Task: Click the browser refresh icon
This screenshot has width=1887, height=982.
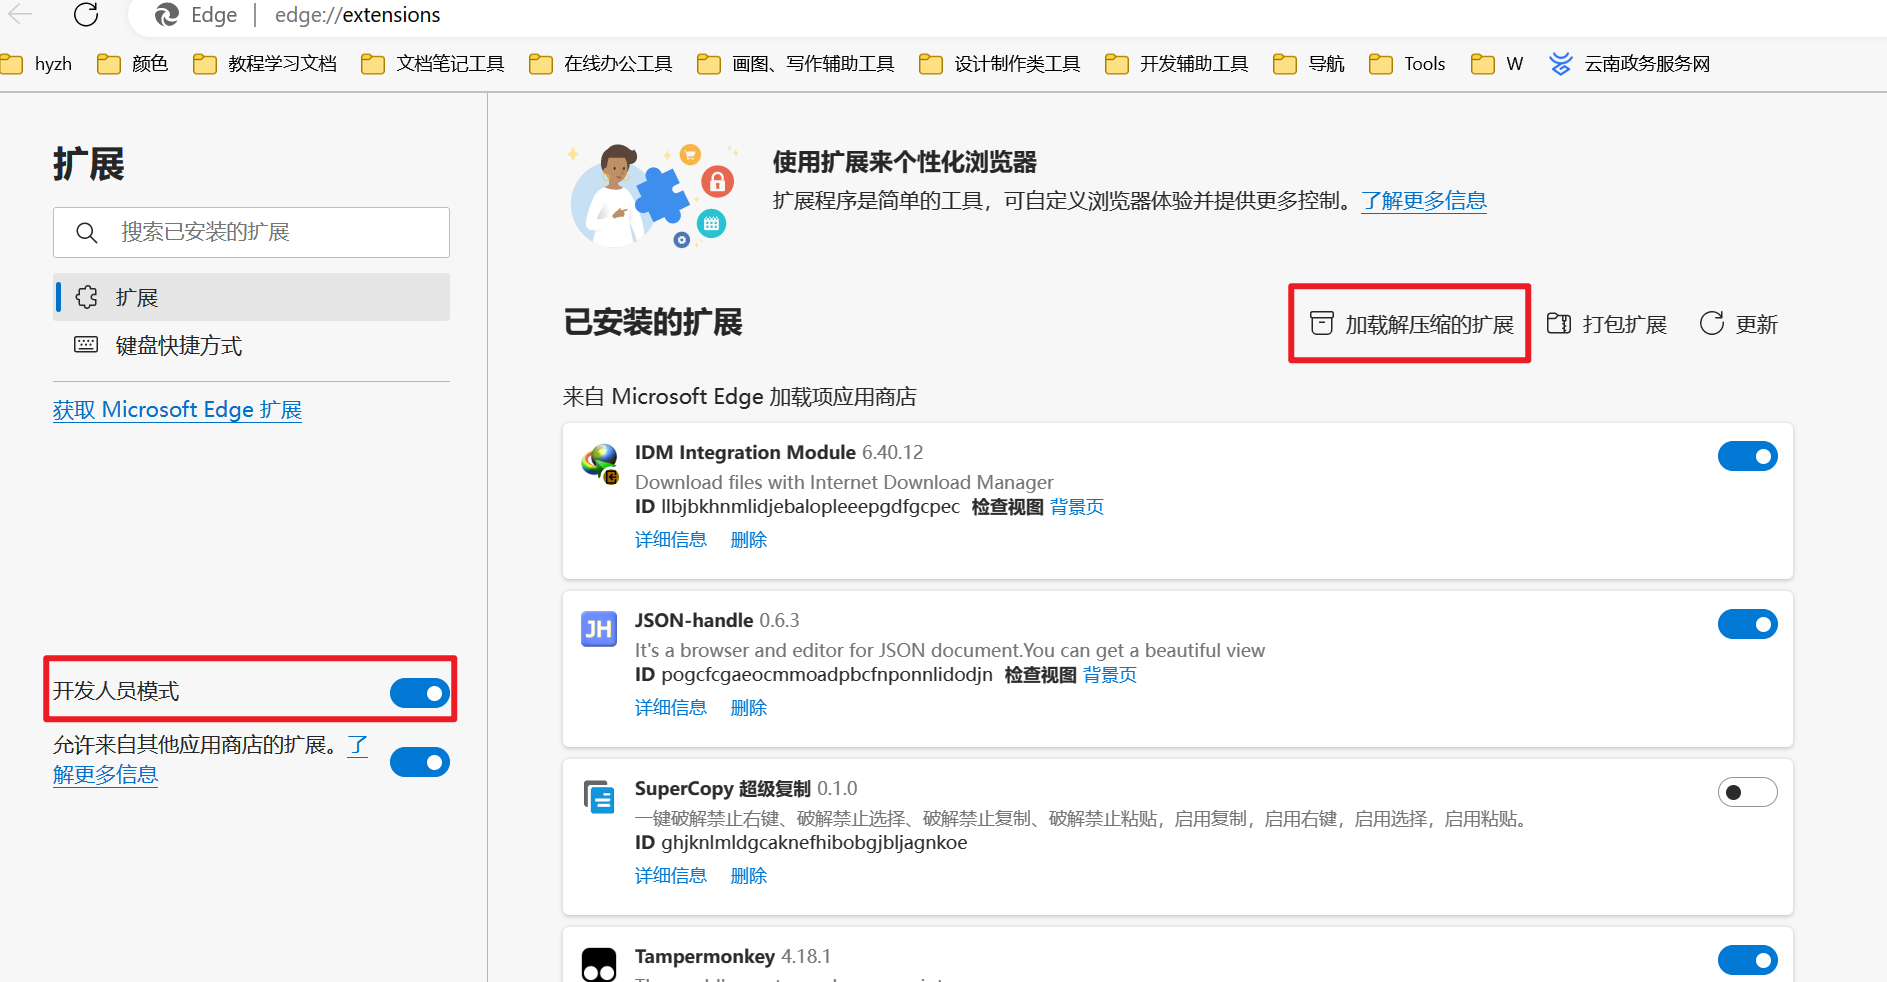Action: click(x=86, y=14)
